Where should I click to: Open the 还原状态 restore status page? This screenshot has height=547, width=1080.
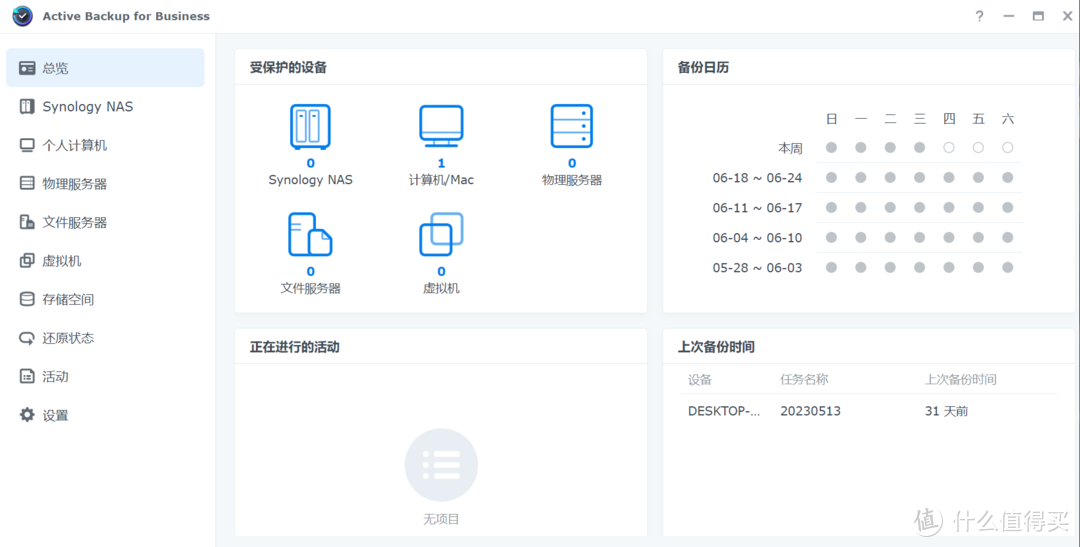click(105, 338)
